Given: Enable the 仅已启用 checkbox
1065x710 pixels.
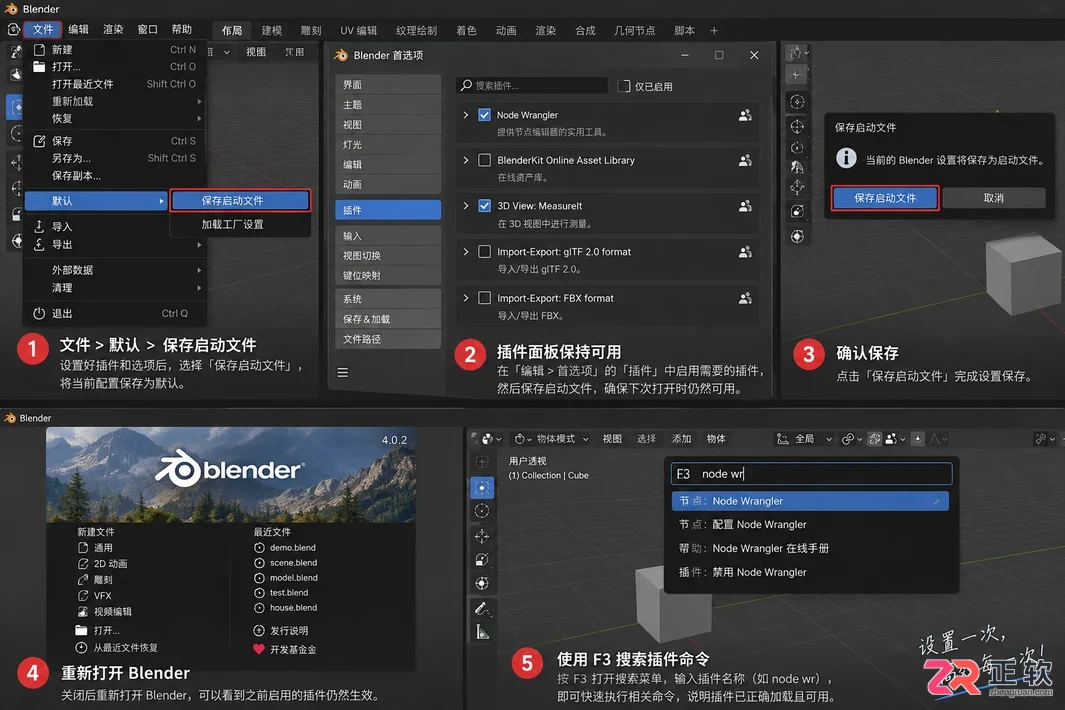Looking at the screenshot, I should (624, 86).
